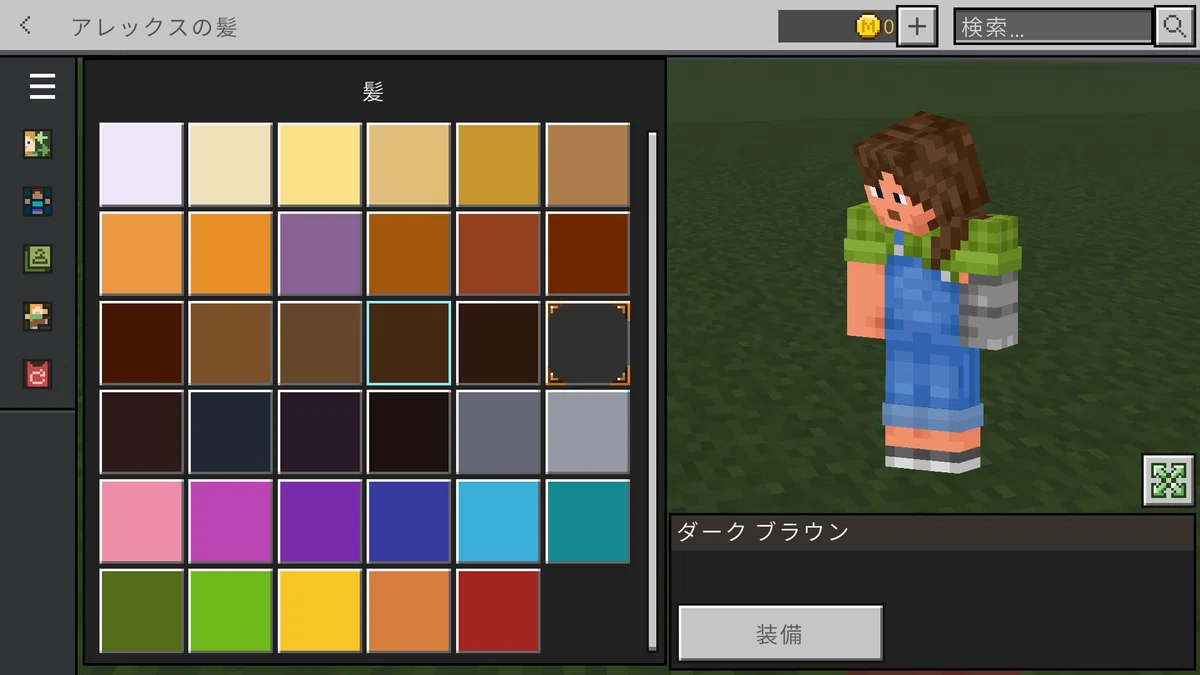1200x675 pixels.
Task: Go back using the left arrow
Action: pyautogui.click(x=26, y=26)
